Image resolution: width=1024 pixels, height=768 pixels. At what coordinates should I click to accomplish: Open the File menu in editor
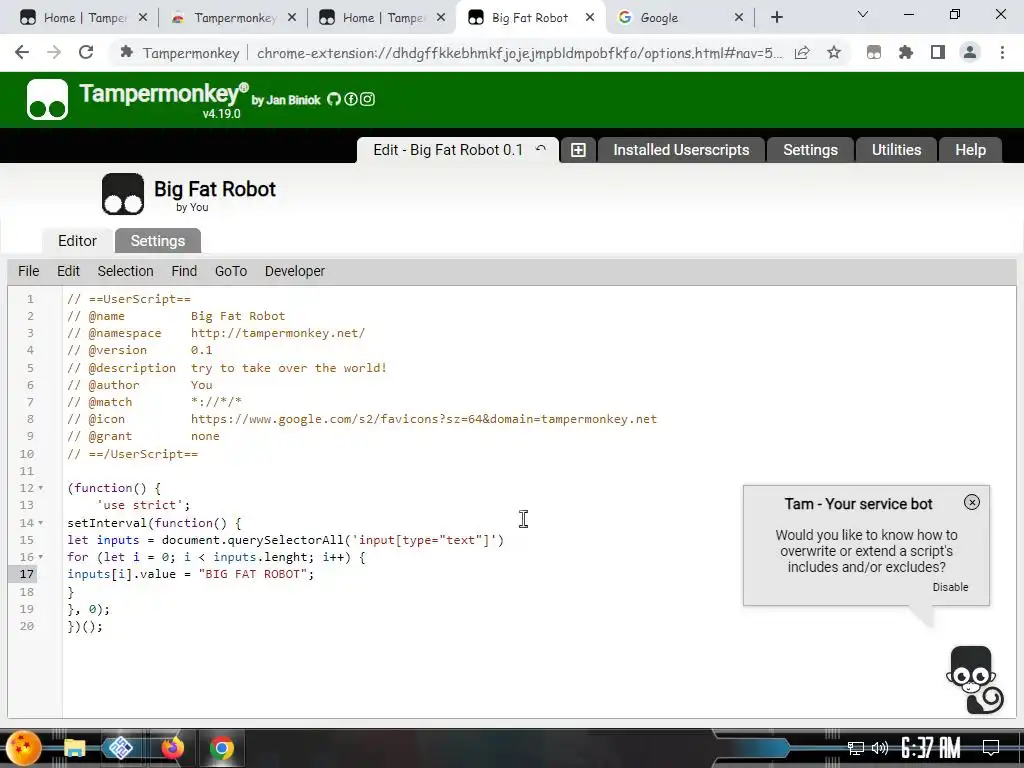[x=29, y=271]
